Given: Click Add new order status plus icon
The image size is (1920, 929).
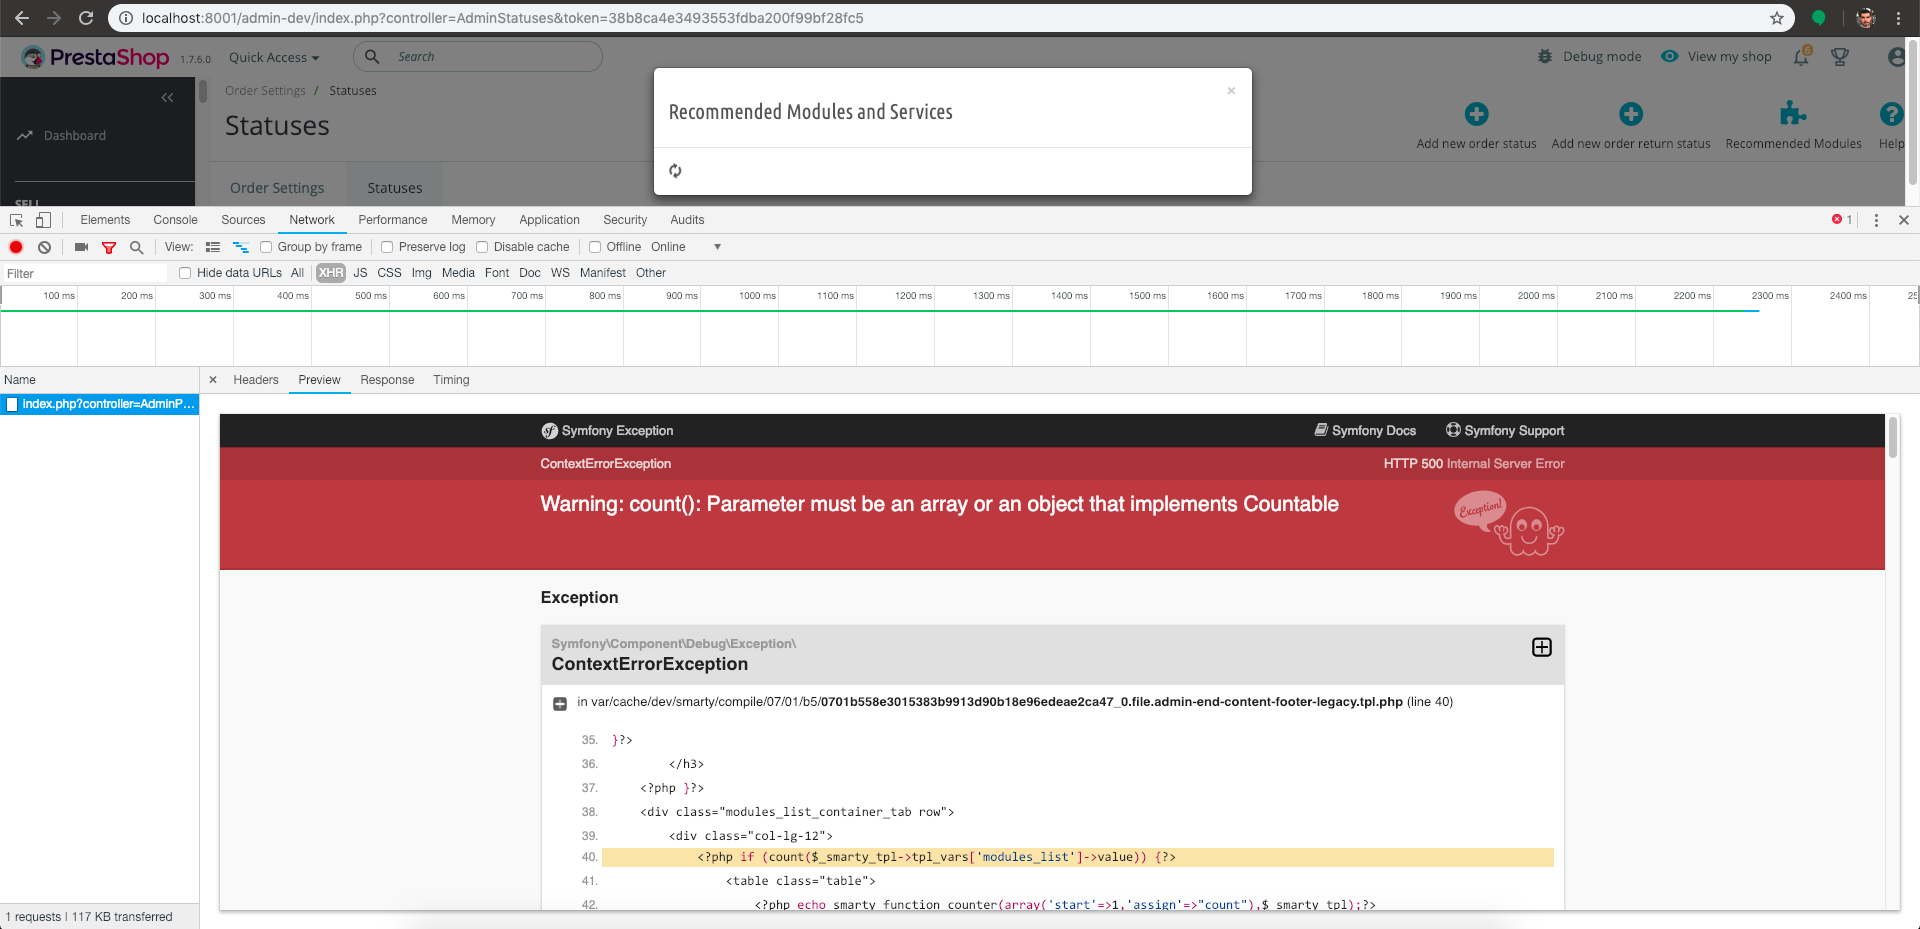Looking at the screenshot, I should click(x=1476, y=113).
